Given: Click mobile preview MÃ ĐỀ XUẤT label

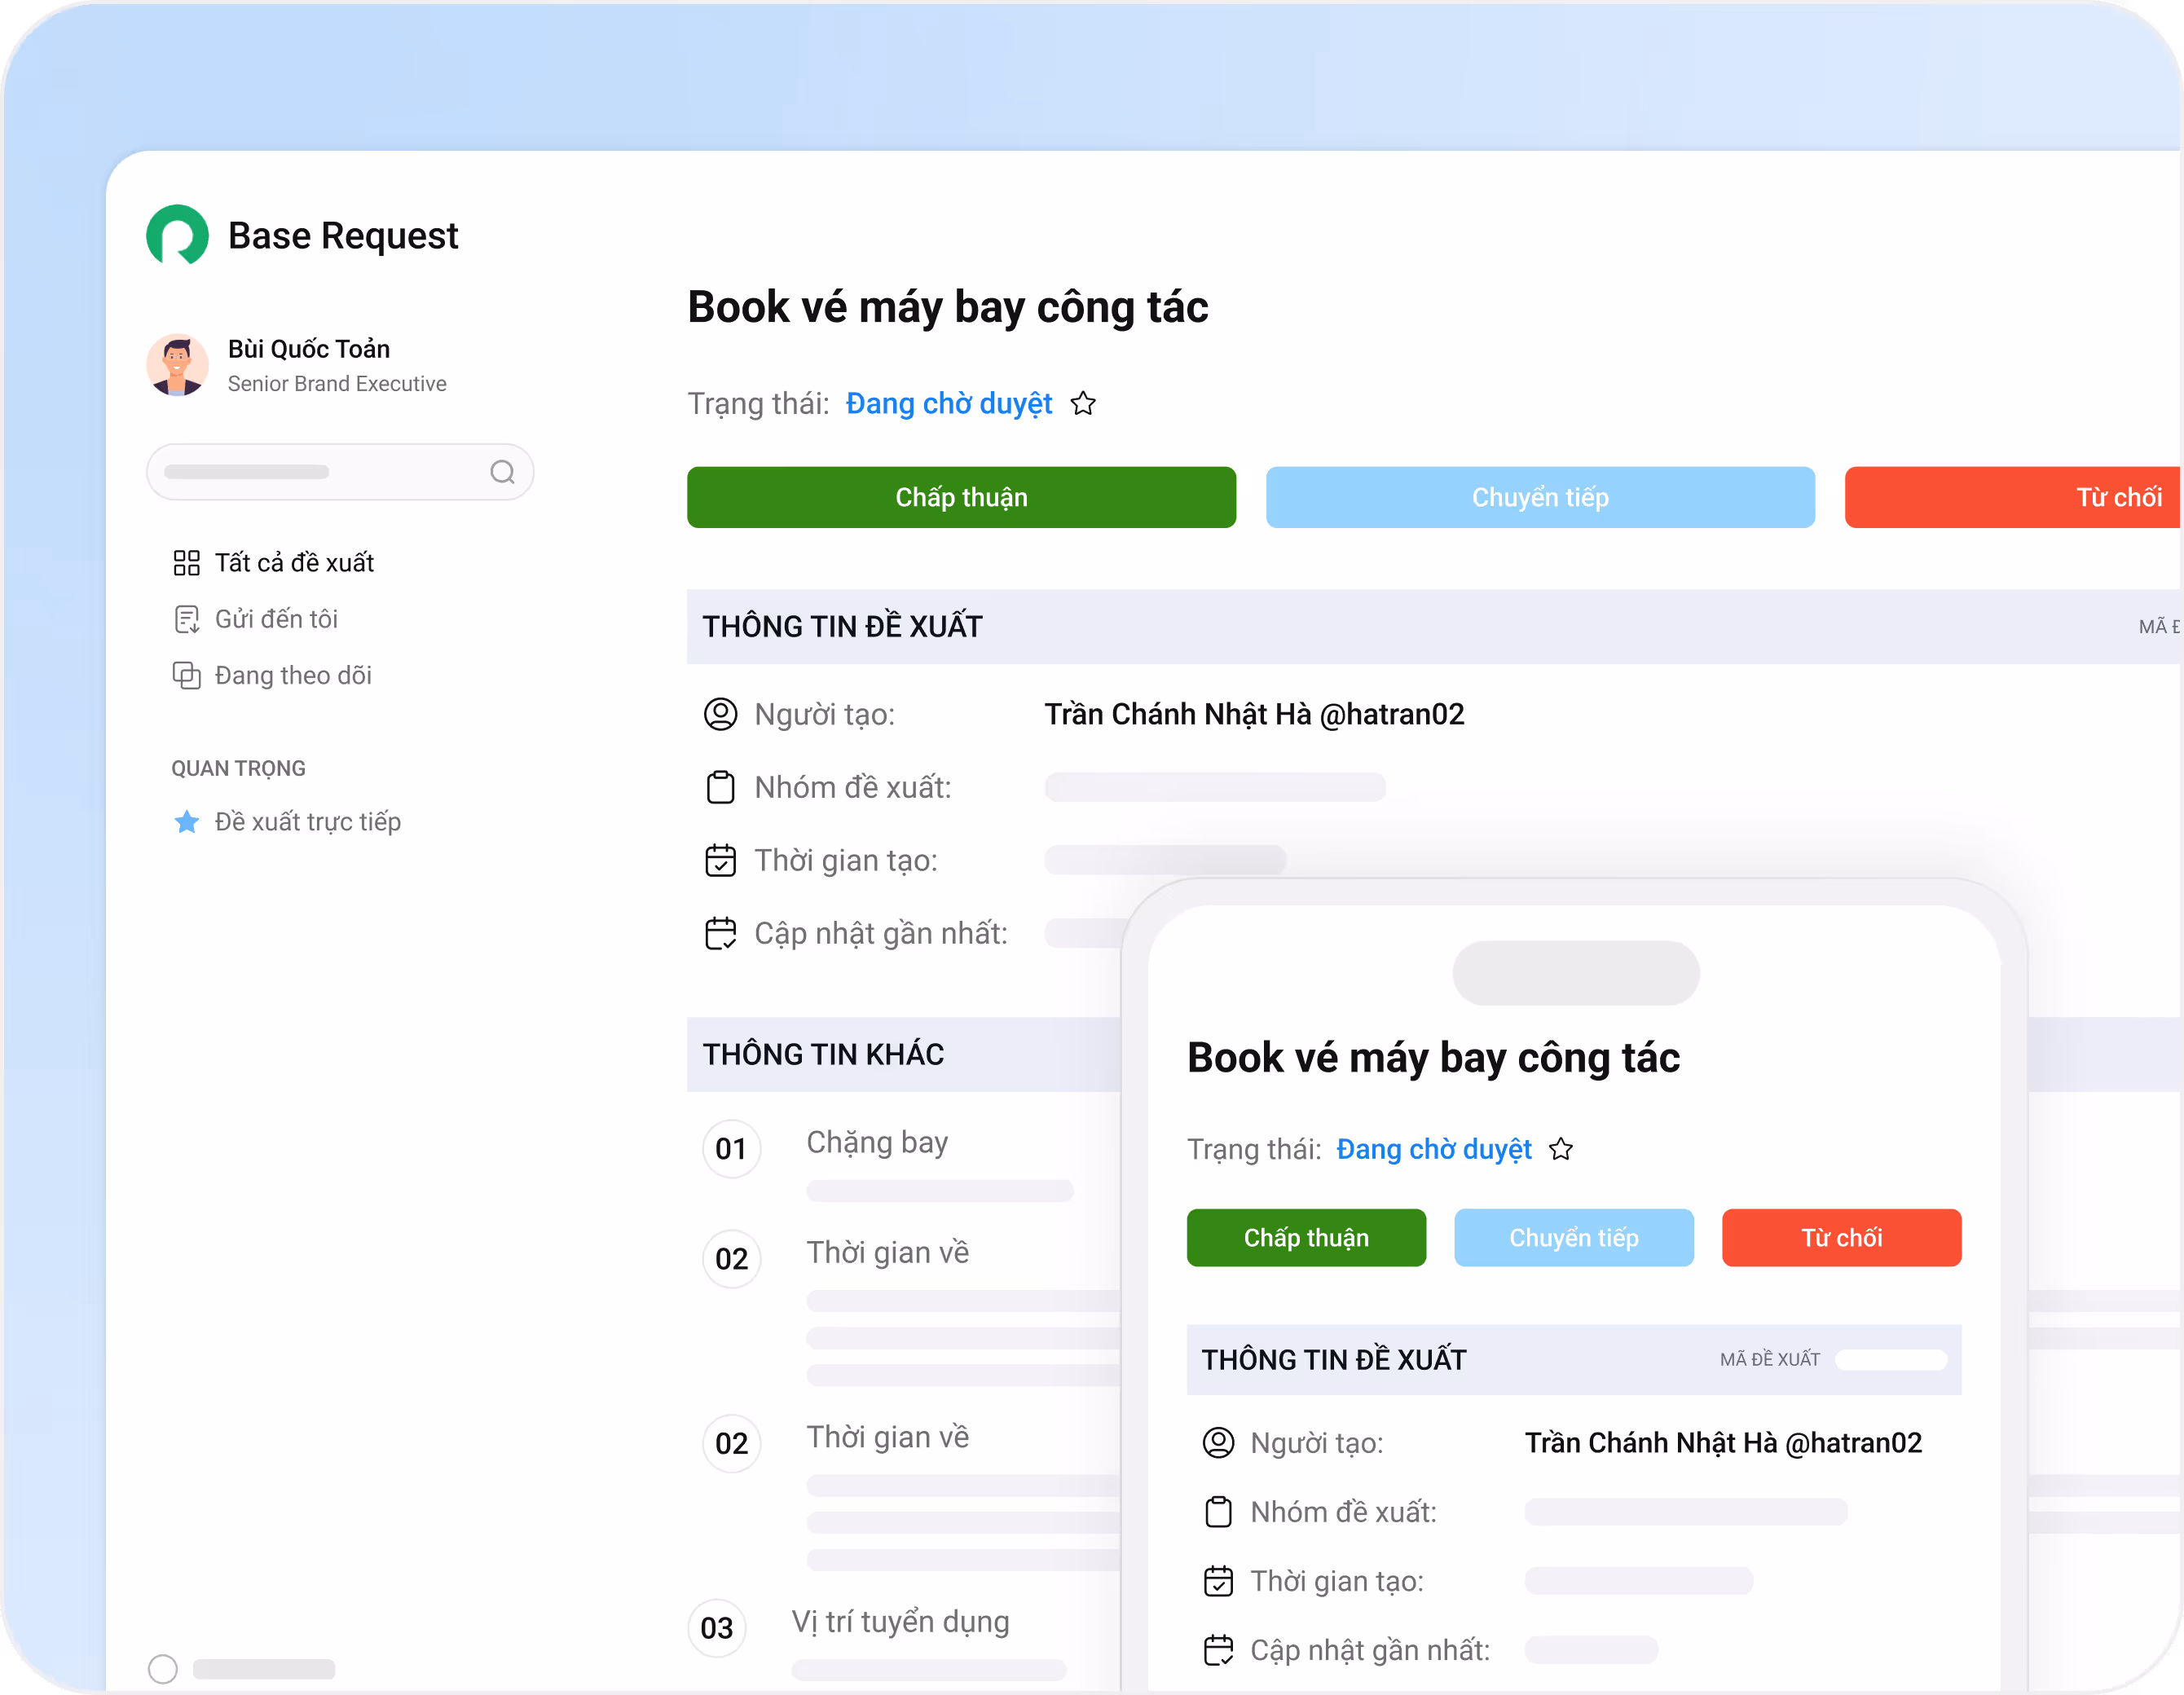Looking at the screenshot, I should click(1770, 1360).
